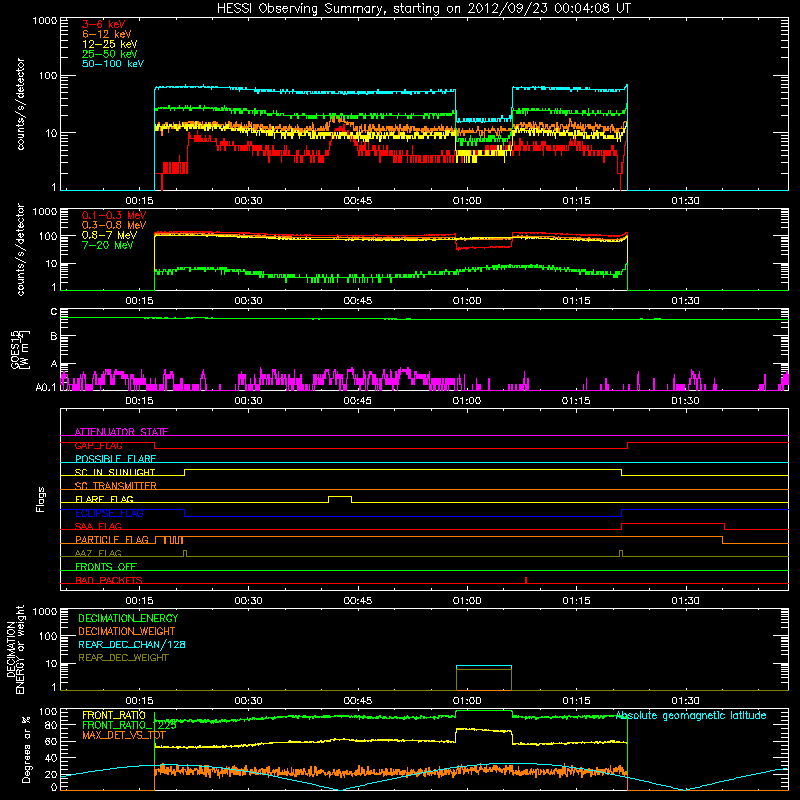Click the MAX_DET_VS_TOT legend label
This screenshot has height=800, width=800.
tap(124, 735)
